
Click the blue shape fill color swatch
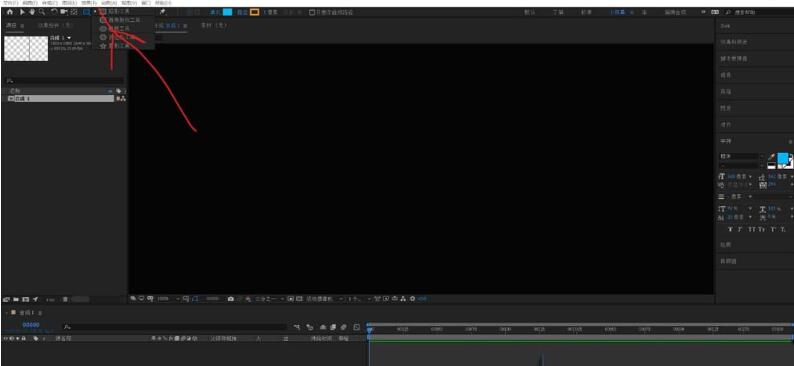227,12
